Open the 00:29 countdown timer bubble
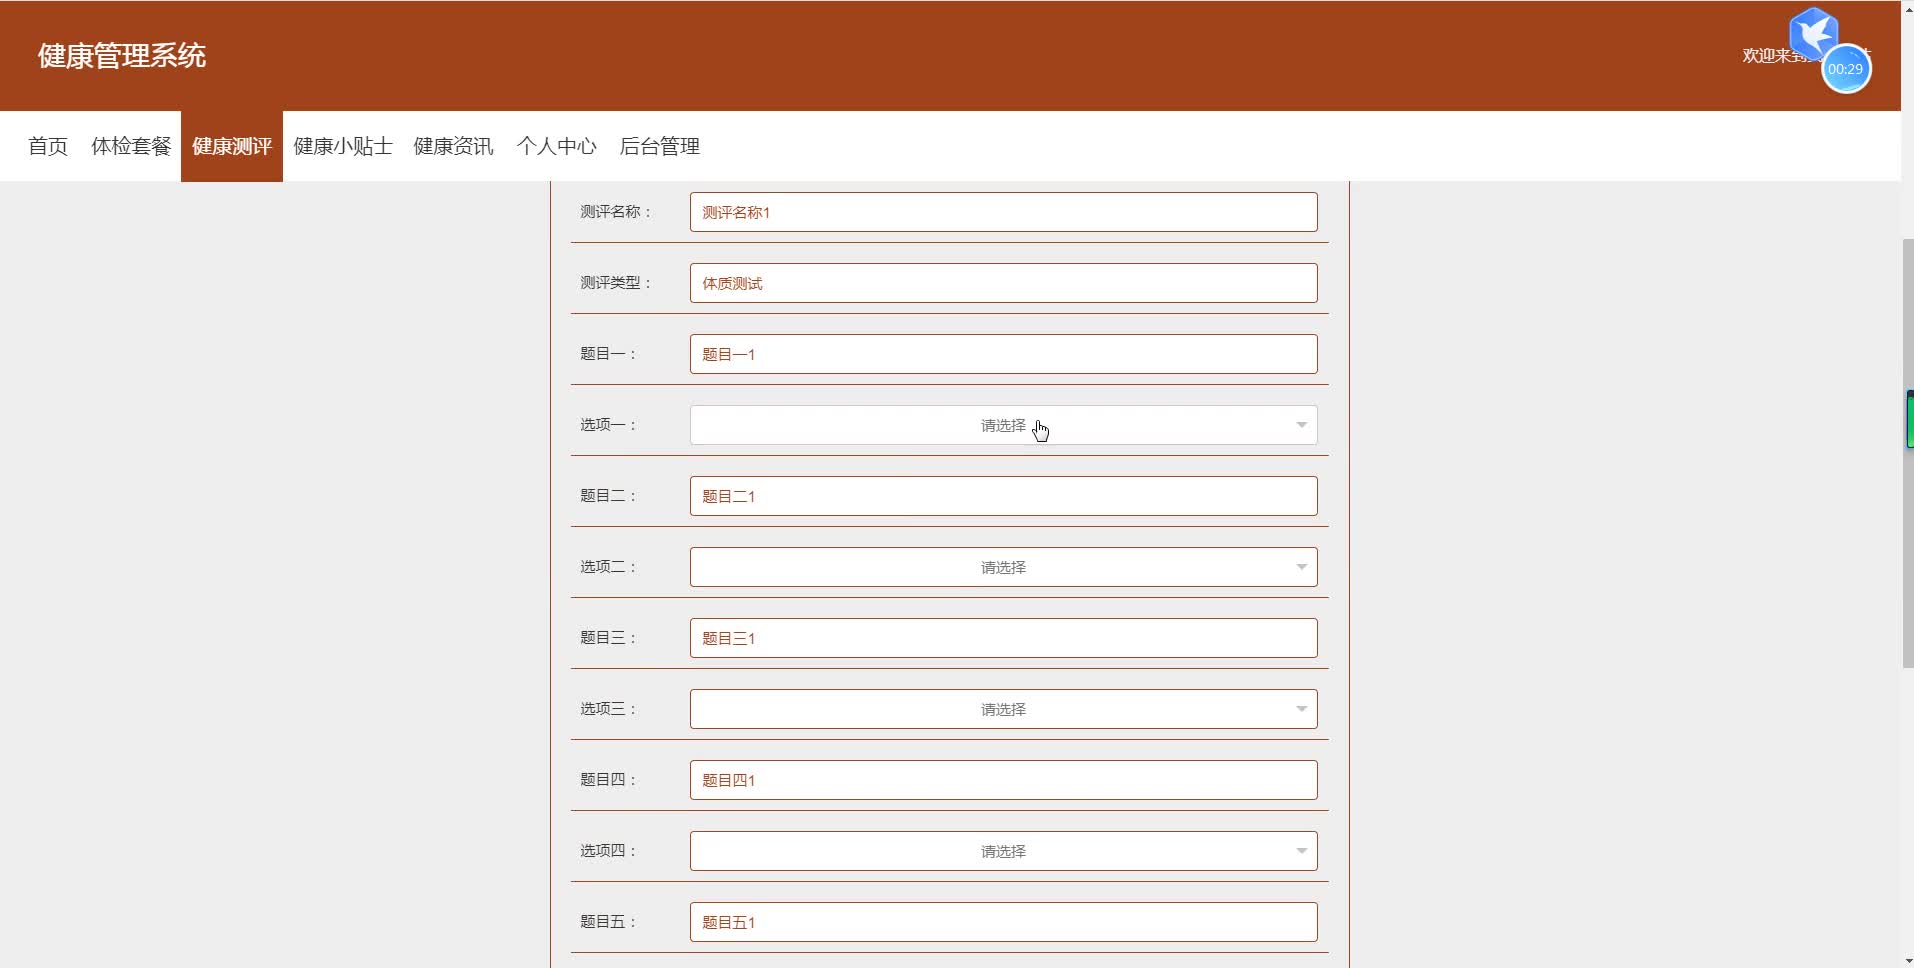 point(1846,69)
